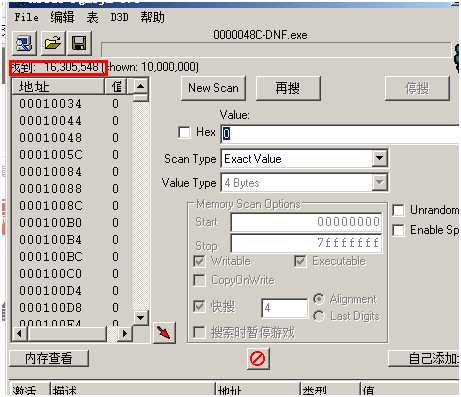
Task: Select the Last Digits radio button
Action: coord(319,316)
